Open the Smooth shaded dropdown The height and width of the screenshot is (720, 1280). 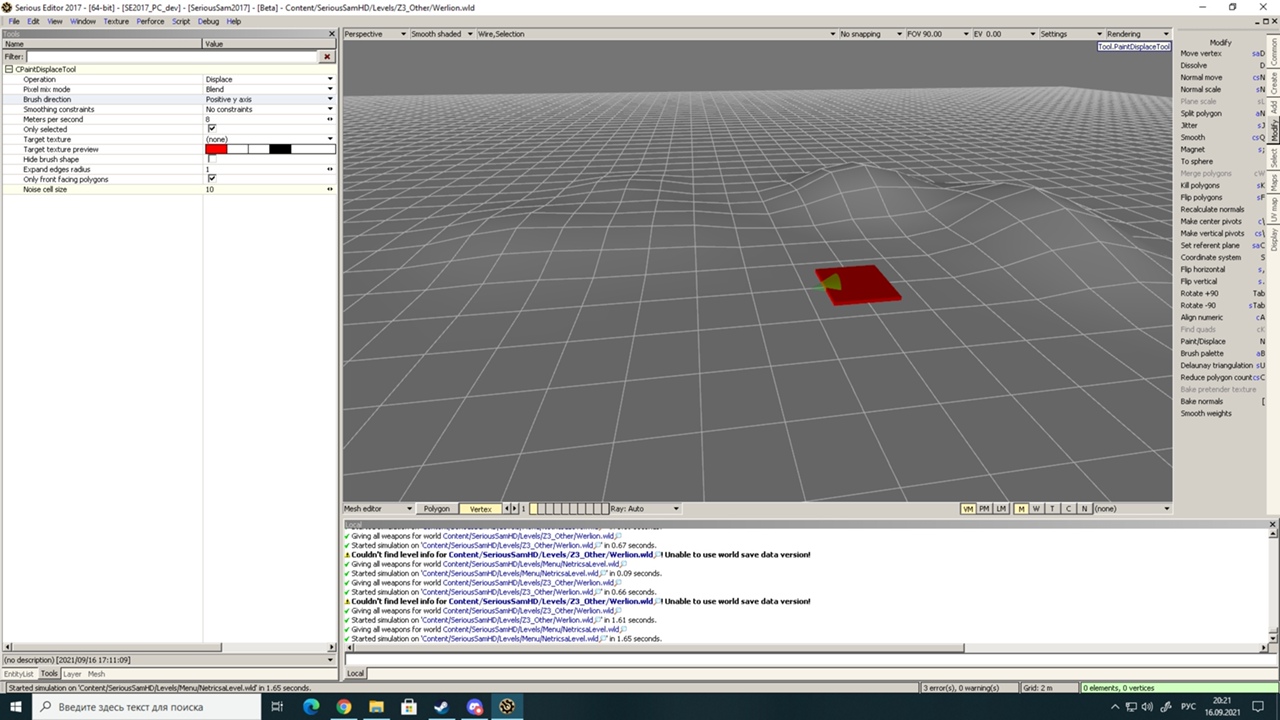point(441,34)
